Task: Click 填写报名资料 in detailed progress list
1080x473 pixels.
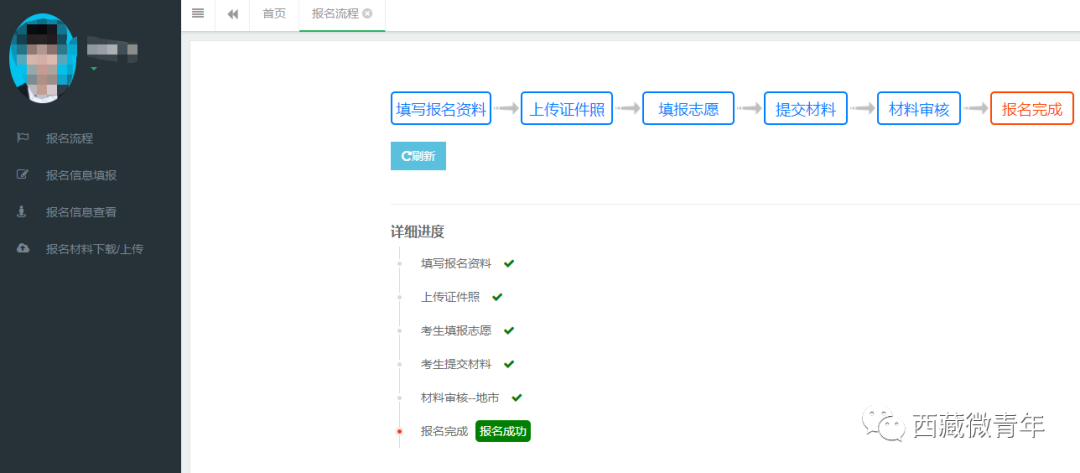Action: [x=456, y=264]
